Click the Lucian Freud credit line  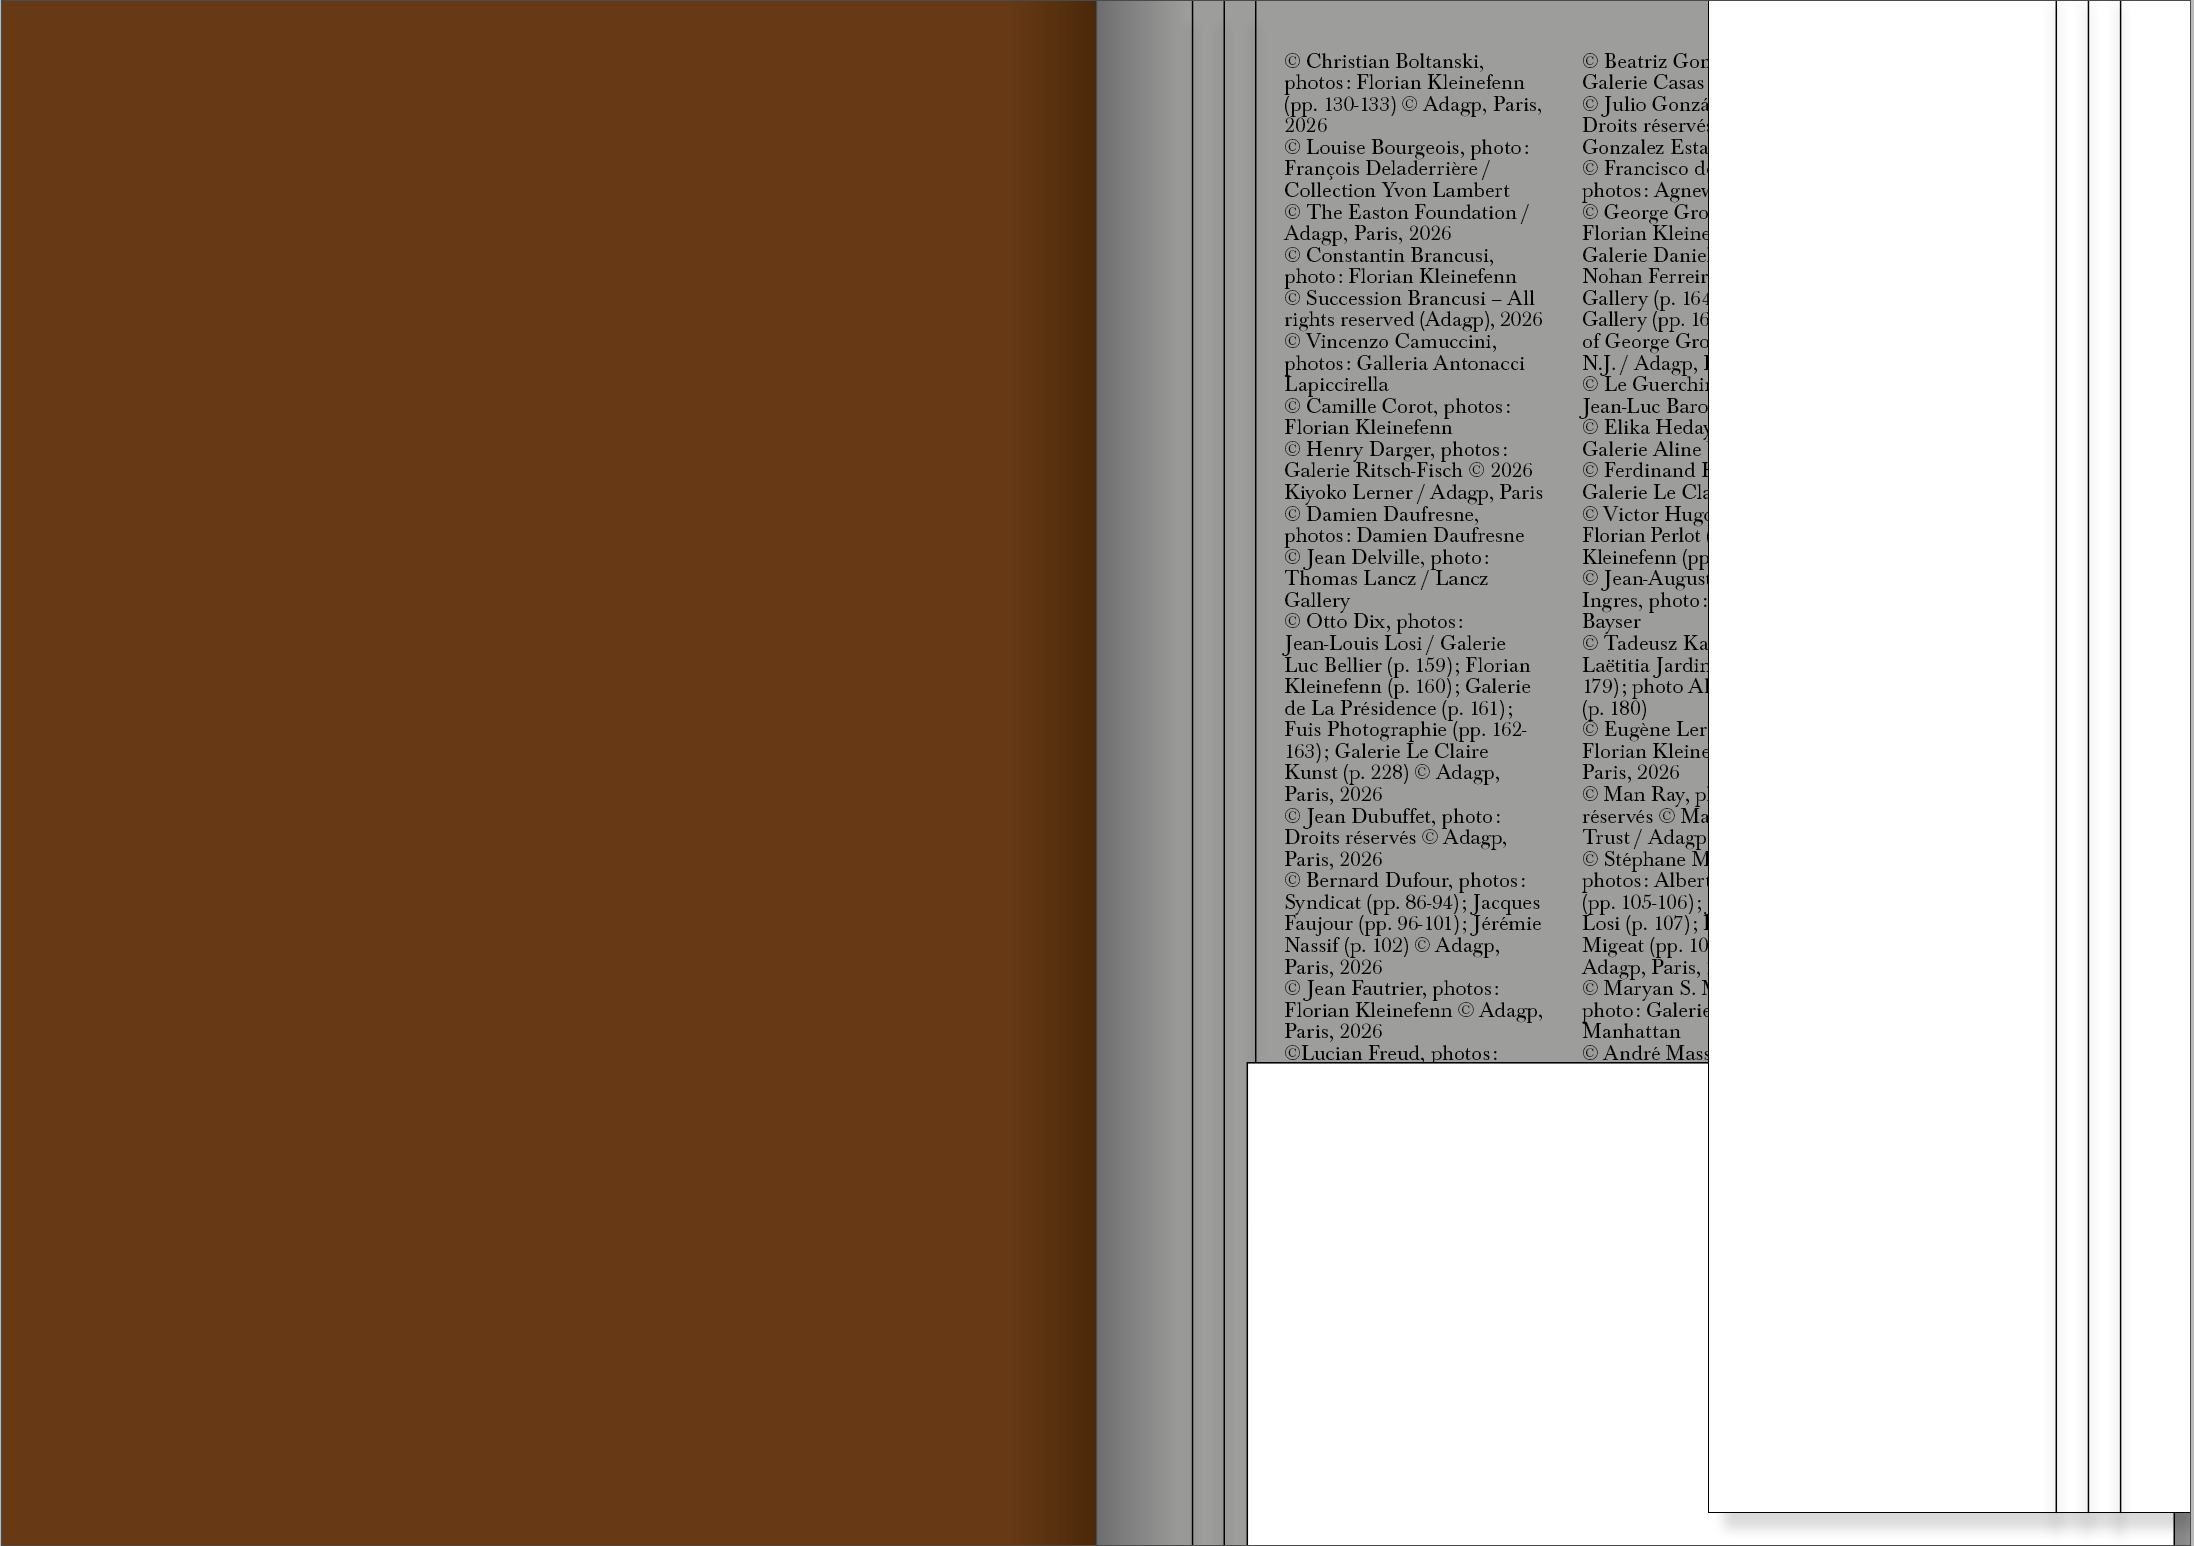1390,1053
